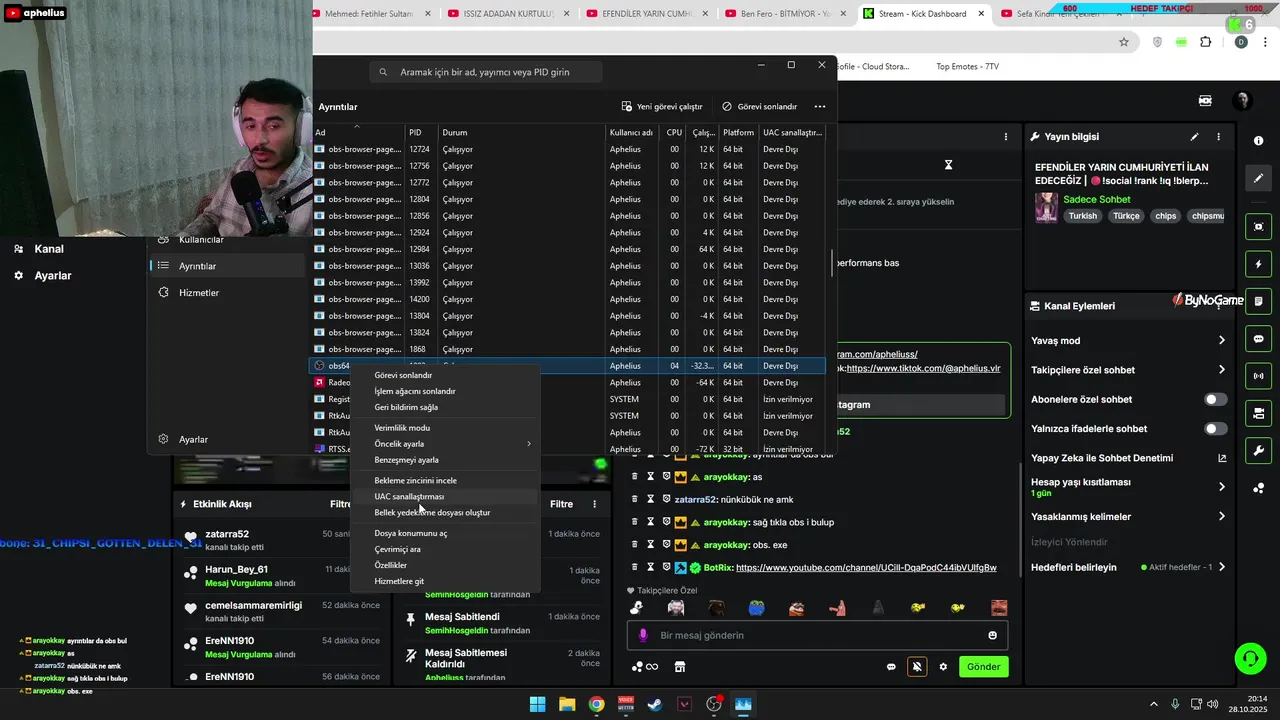Toggle Abonelere özel sohbet switch
The width and height of the screenshot is (1280, 720).
[1215, 399]
